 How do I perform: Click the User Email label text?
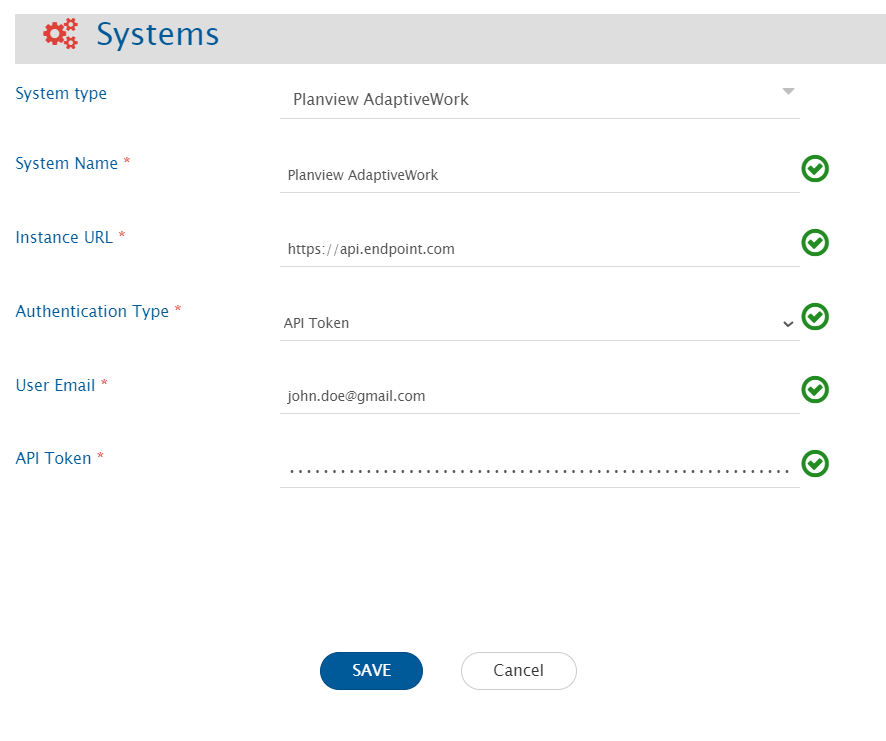point(55,385)
